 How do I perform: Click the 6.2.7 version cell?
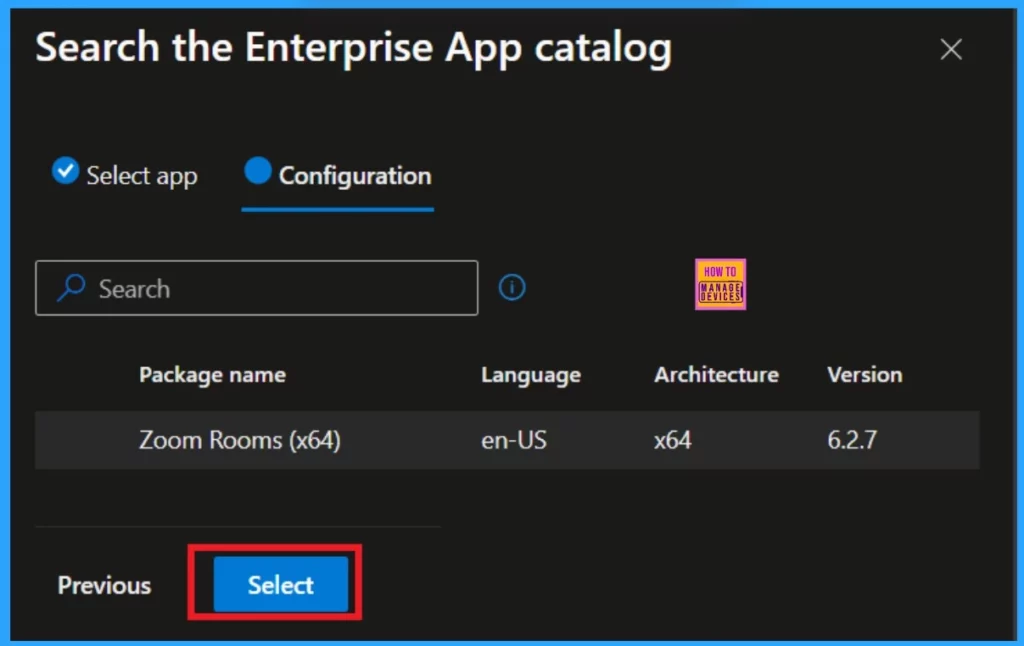(x=852, y=440)
